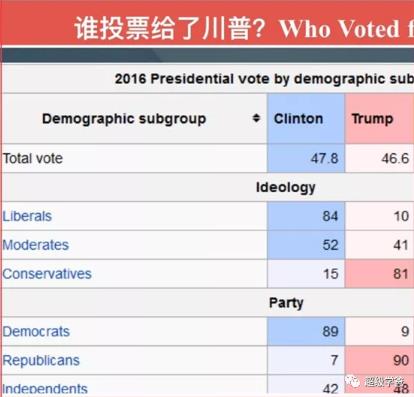414x397 pixels.
Task: Open the Moderates link
Action: coord(36,245)
